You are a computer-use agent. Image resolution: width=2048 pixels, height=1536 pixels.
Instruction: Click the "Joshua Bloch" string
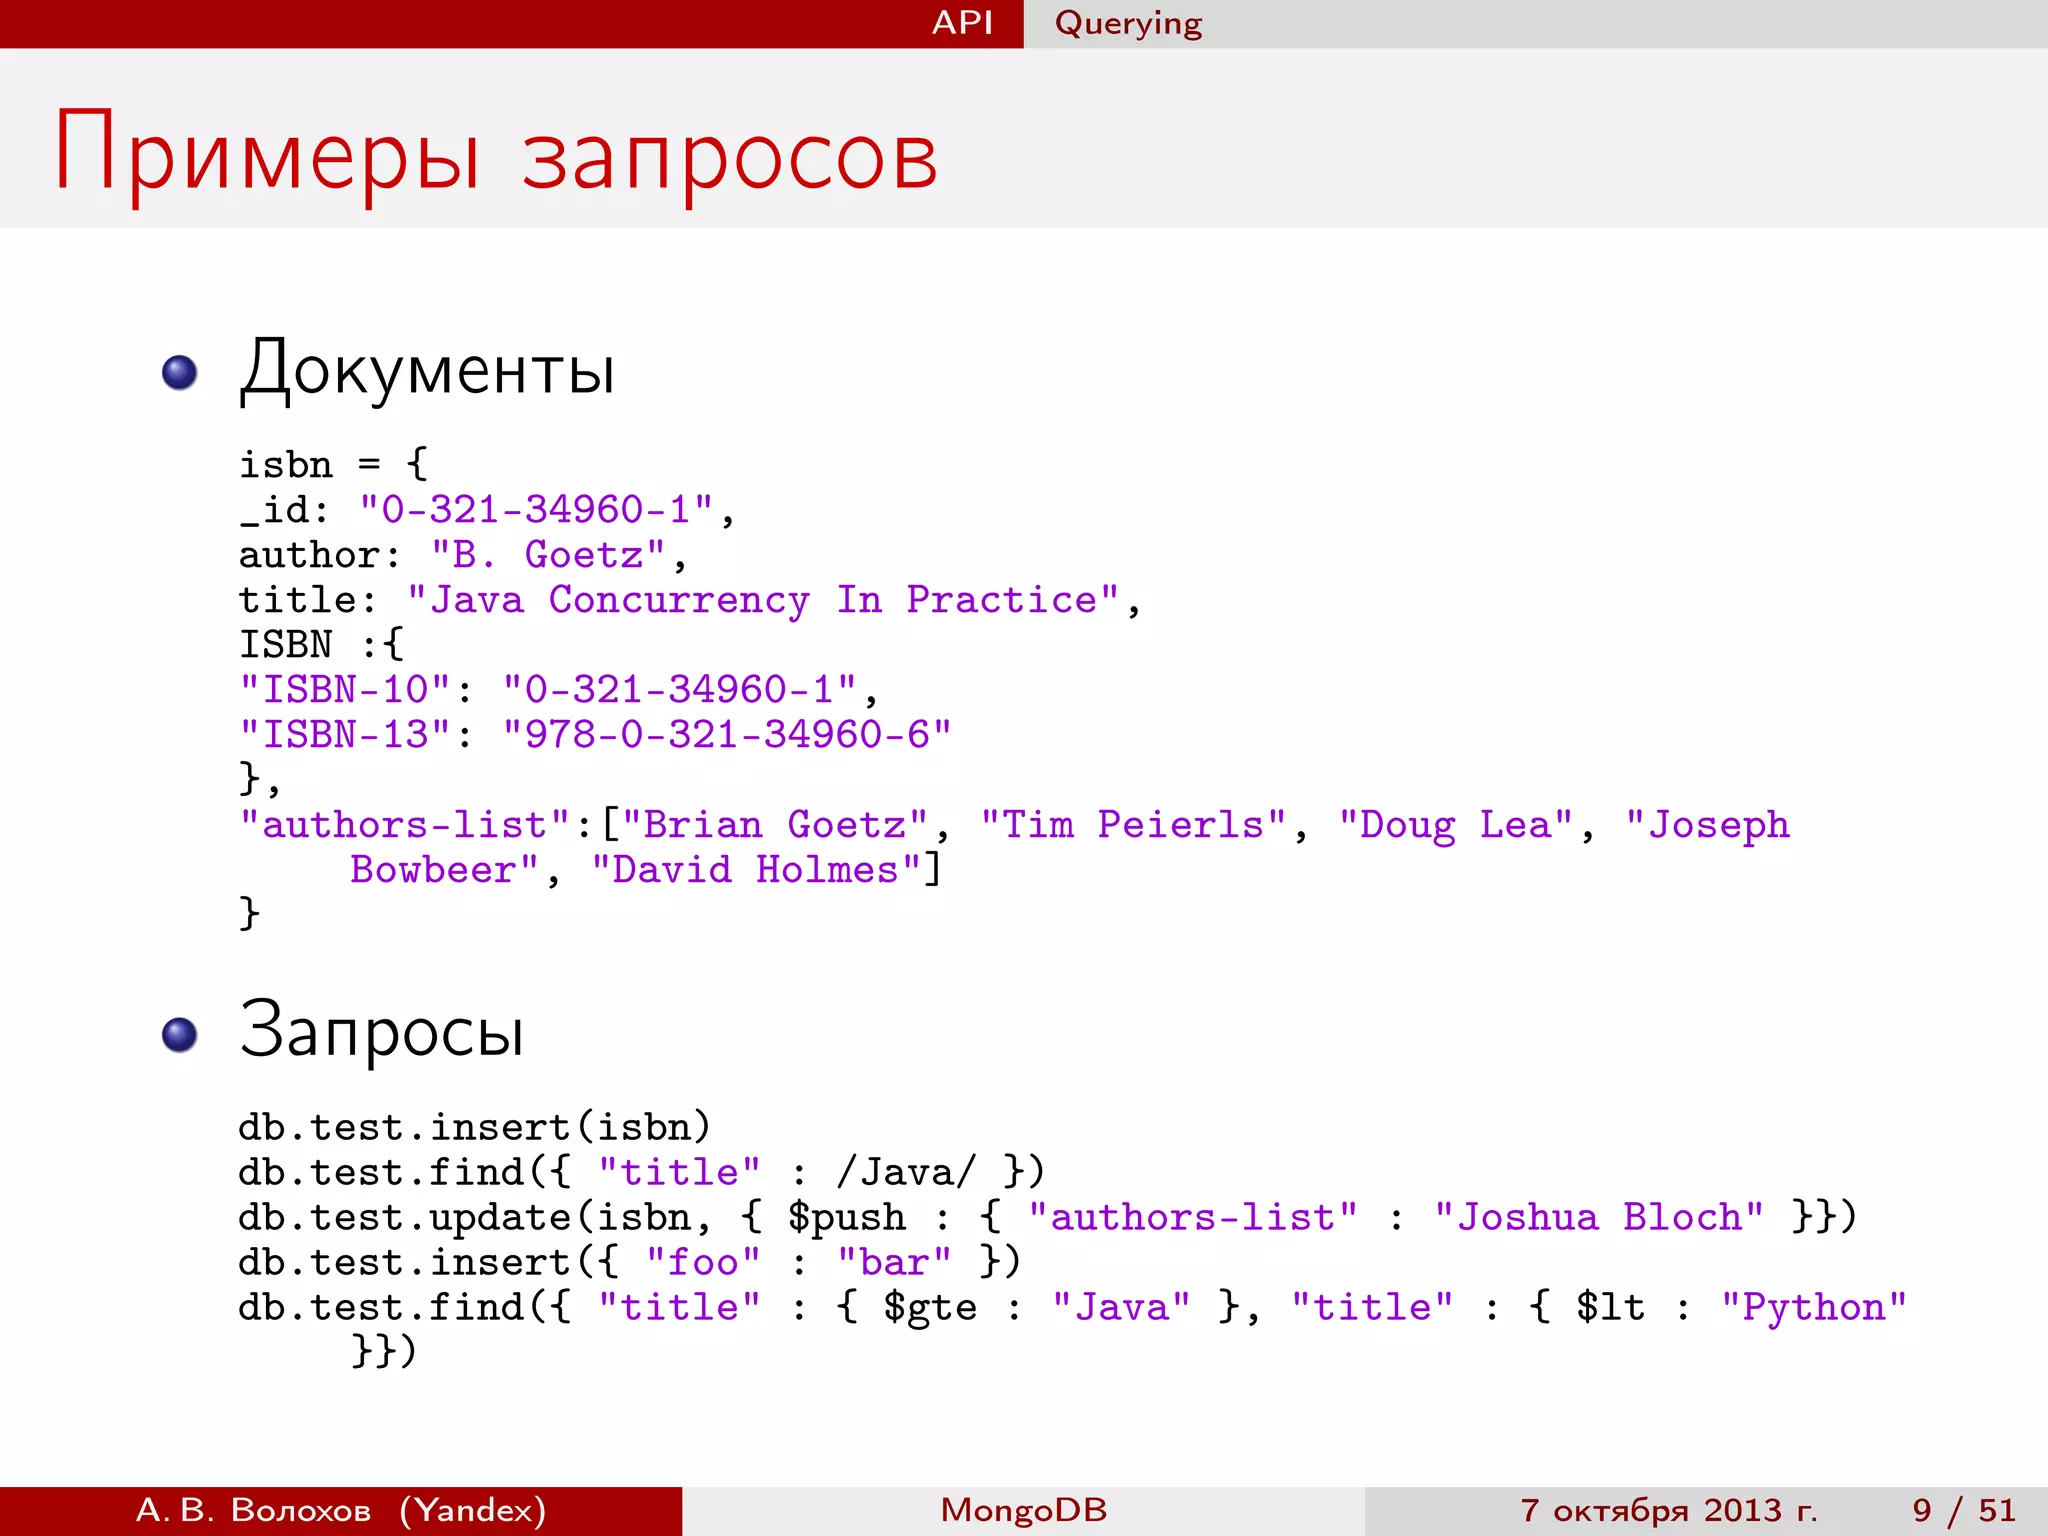(1599, 1217)
